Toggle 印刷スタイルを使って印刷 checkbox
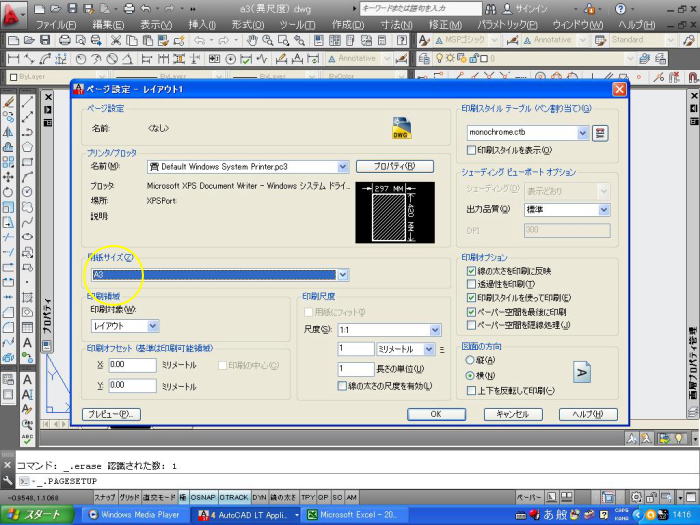 tap(471, 298)
